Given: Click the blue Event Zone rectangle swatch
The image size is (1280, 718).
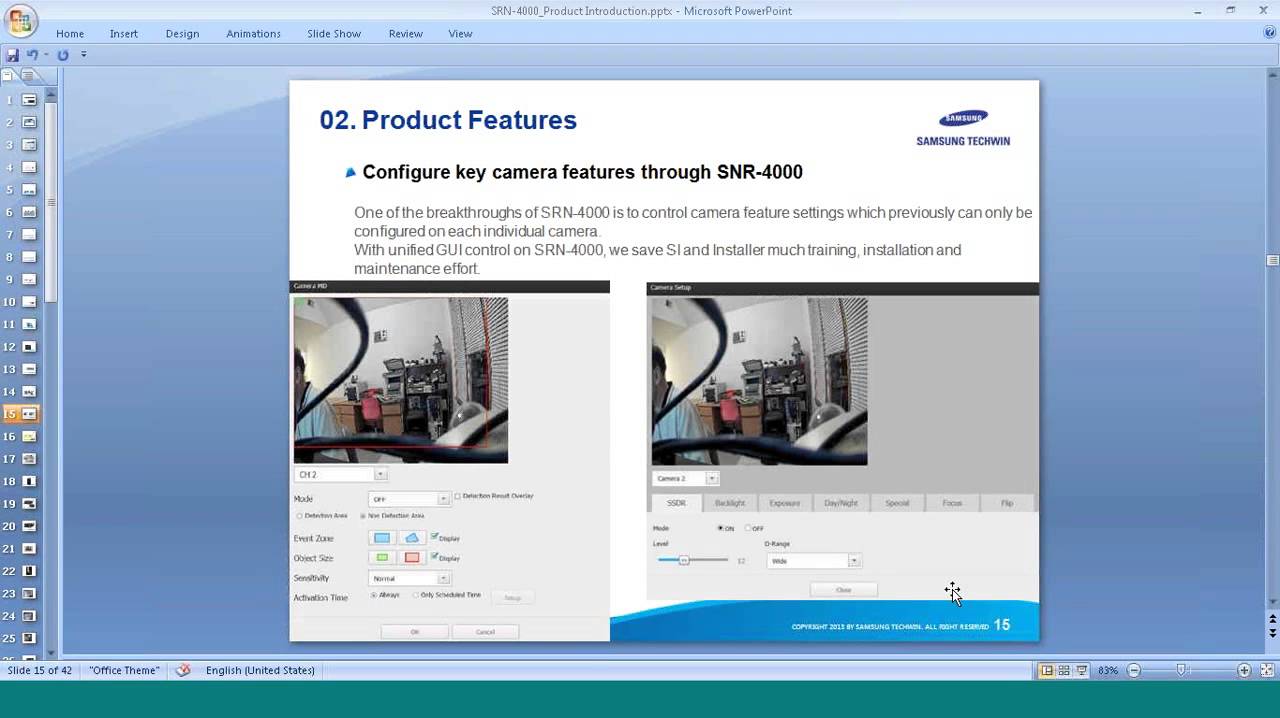Looking at the screenshot, I should tap(382, 538).
